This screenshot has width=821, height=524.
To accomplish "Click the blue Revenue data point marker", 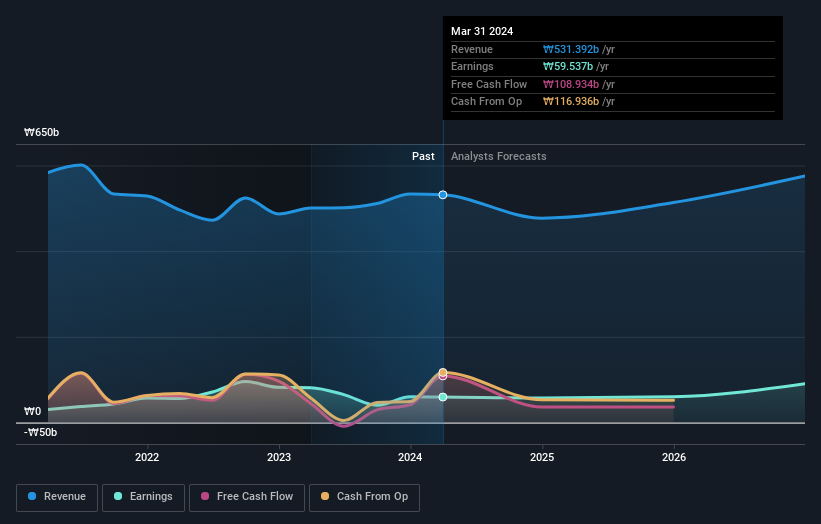I will pyautogui.click(x=443, y=195).
